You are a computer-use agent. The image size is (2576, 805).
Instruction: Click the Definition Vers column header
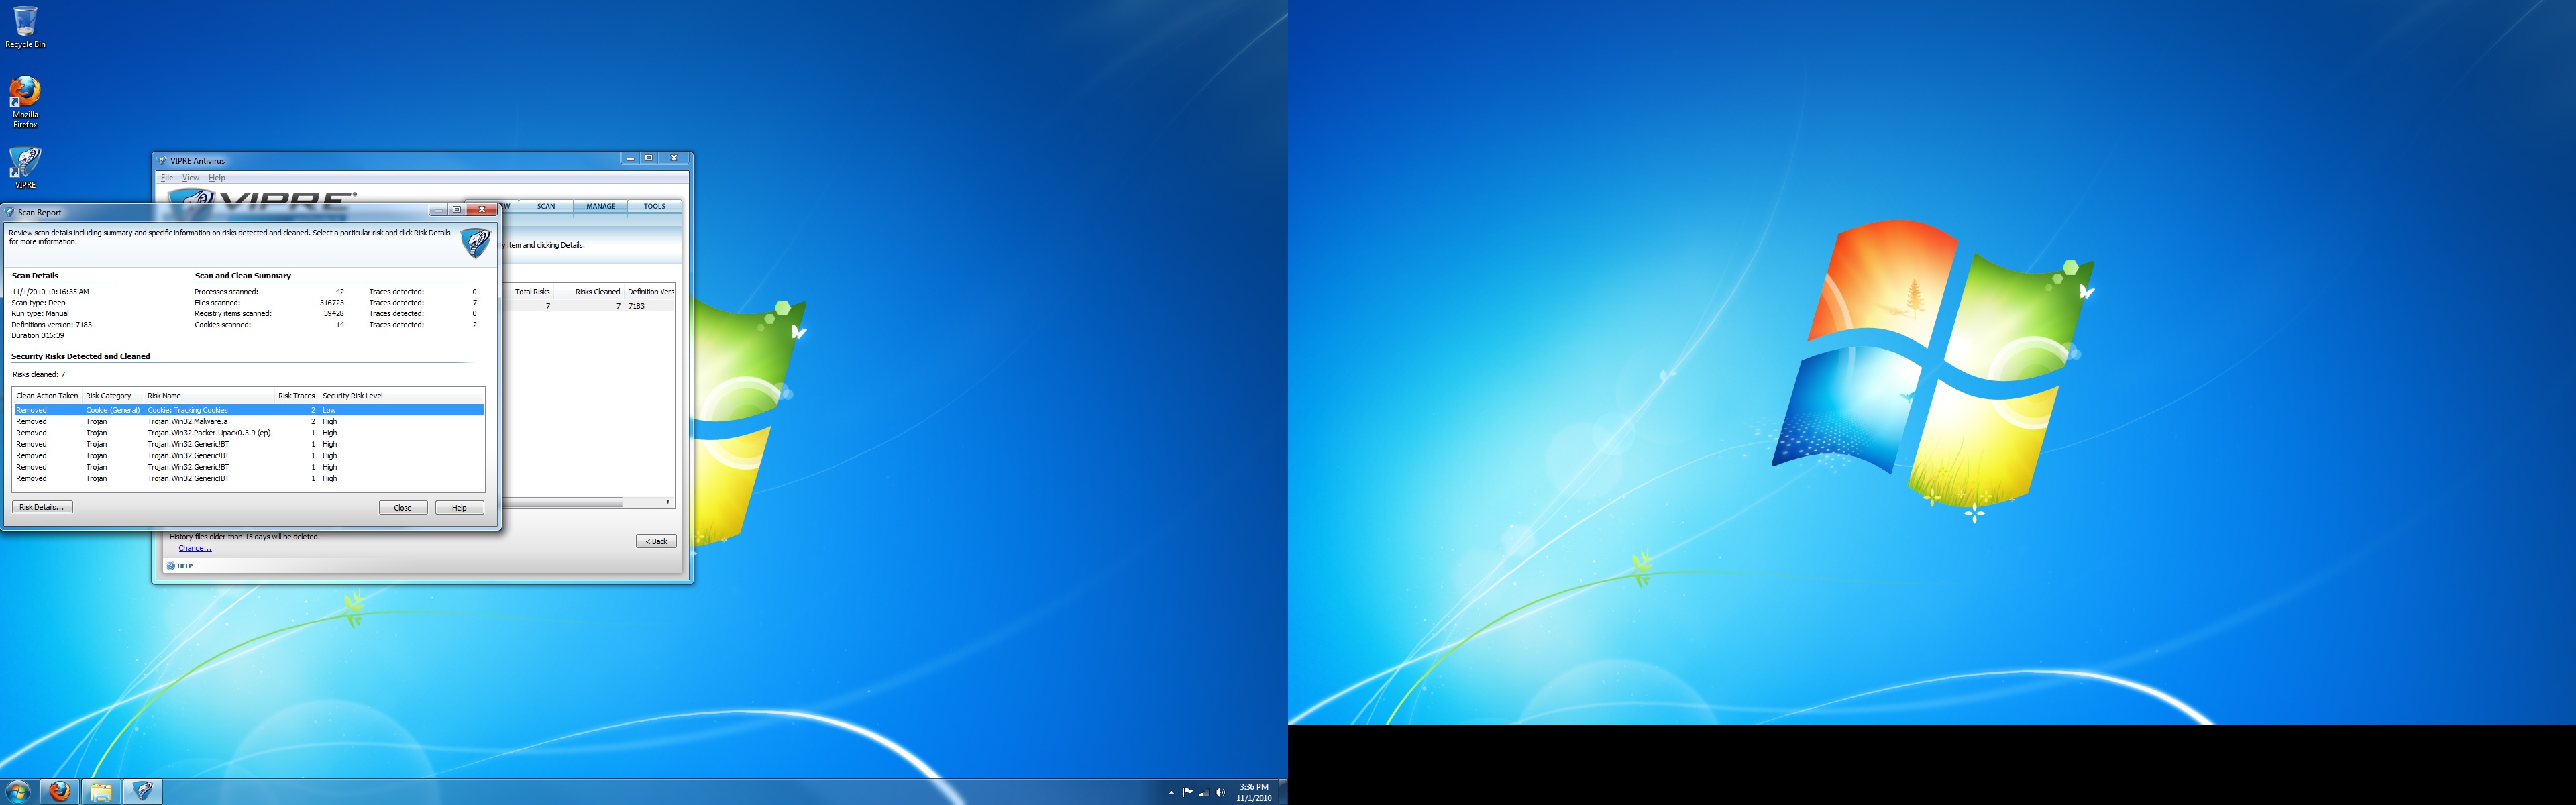650,292
